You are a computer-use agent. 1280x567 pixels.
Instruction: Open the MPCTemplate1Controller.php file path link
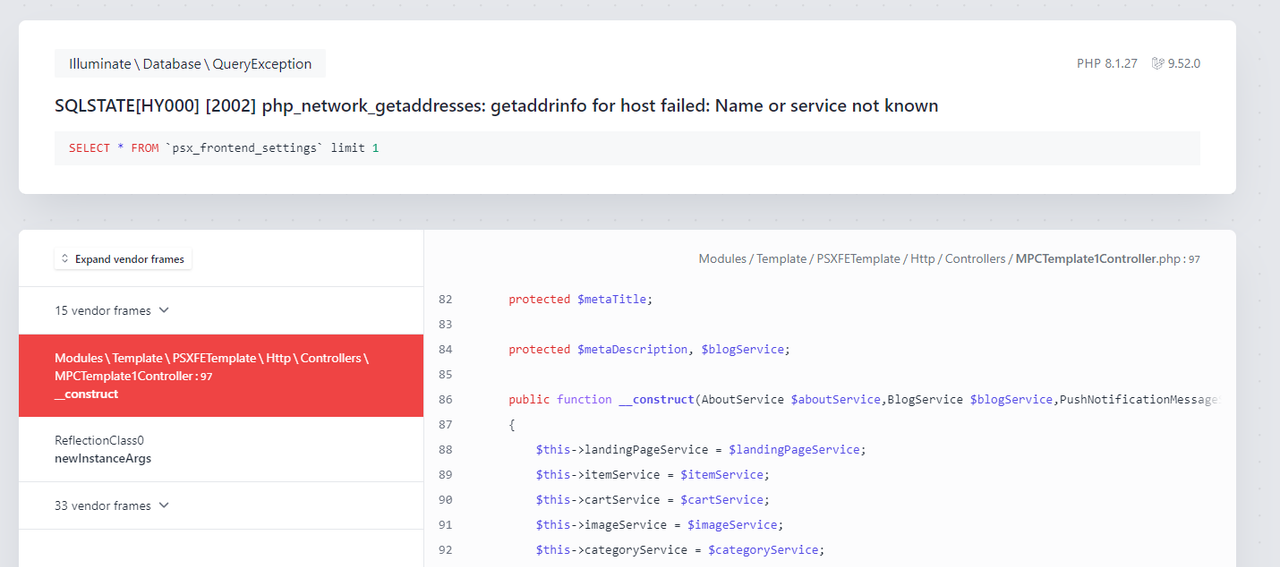(948, 259)
